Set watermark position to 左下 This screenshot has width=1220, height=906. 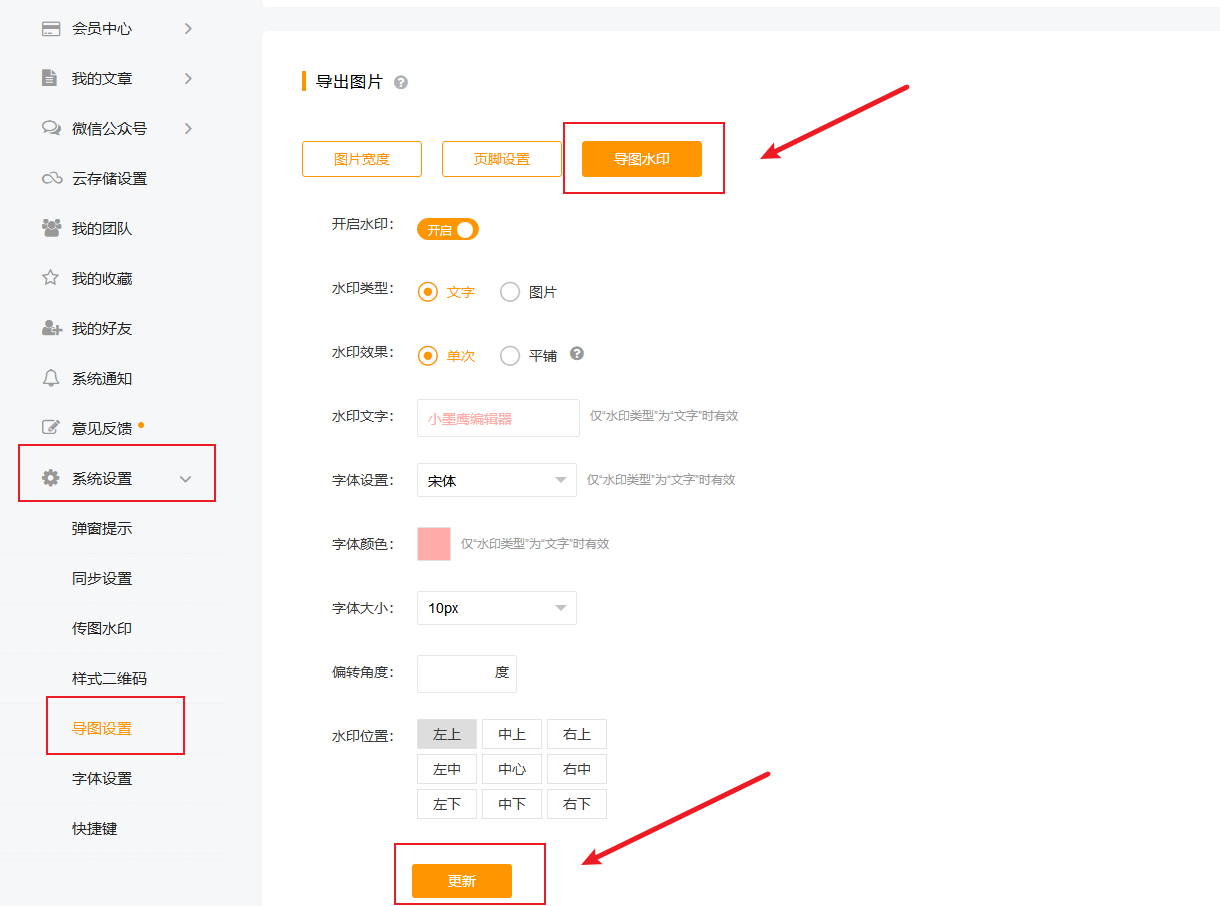point(447,804)
